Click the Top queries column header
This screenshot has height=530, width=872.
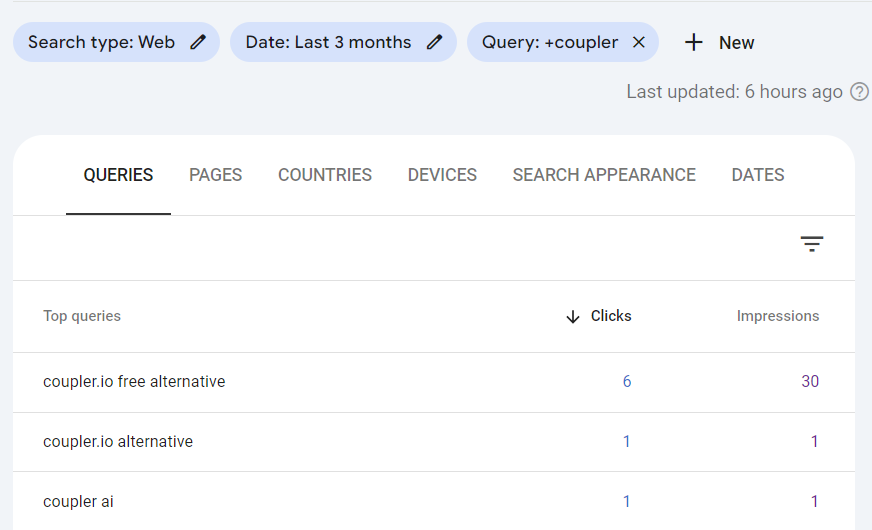pyautogui.click(x=82, y=316)
